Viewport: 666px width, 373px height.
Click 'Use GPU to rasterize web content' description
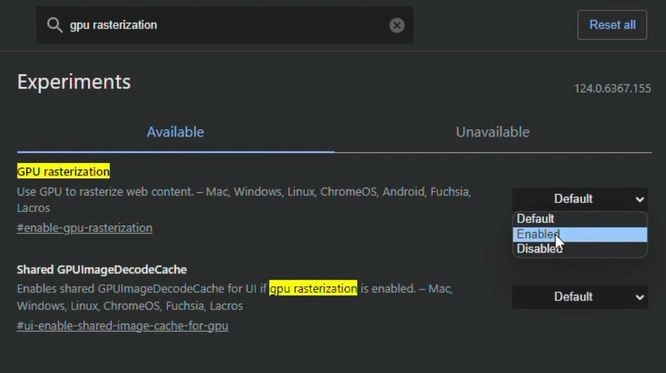(x=244, y=200)
